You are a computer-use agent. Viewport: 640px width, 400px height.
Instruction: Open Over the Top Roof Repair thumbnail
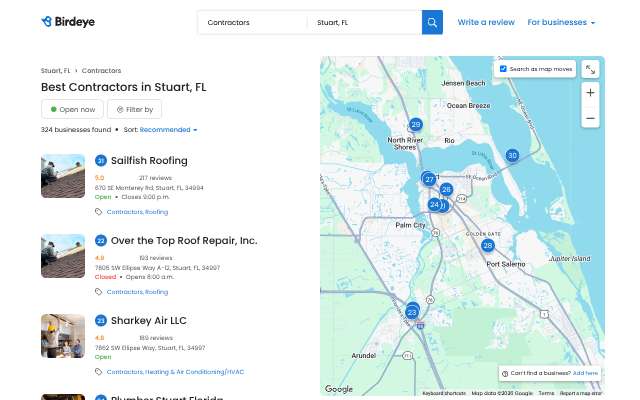(x=63, y=256)
